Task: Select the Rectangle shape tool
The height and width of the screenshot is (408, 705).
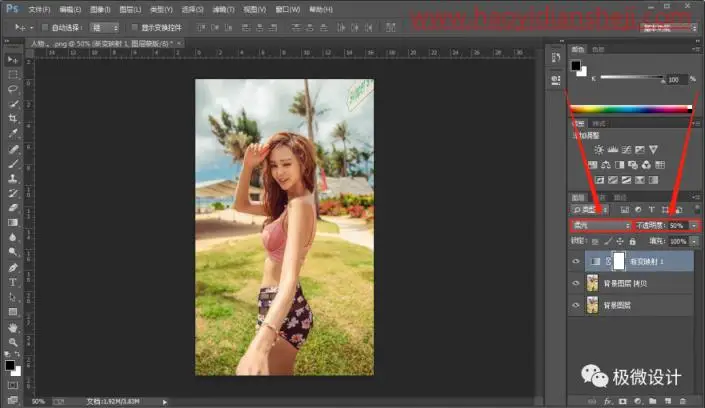Action: pyautogui.click(x=13, y=312)
